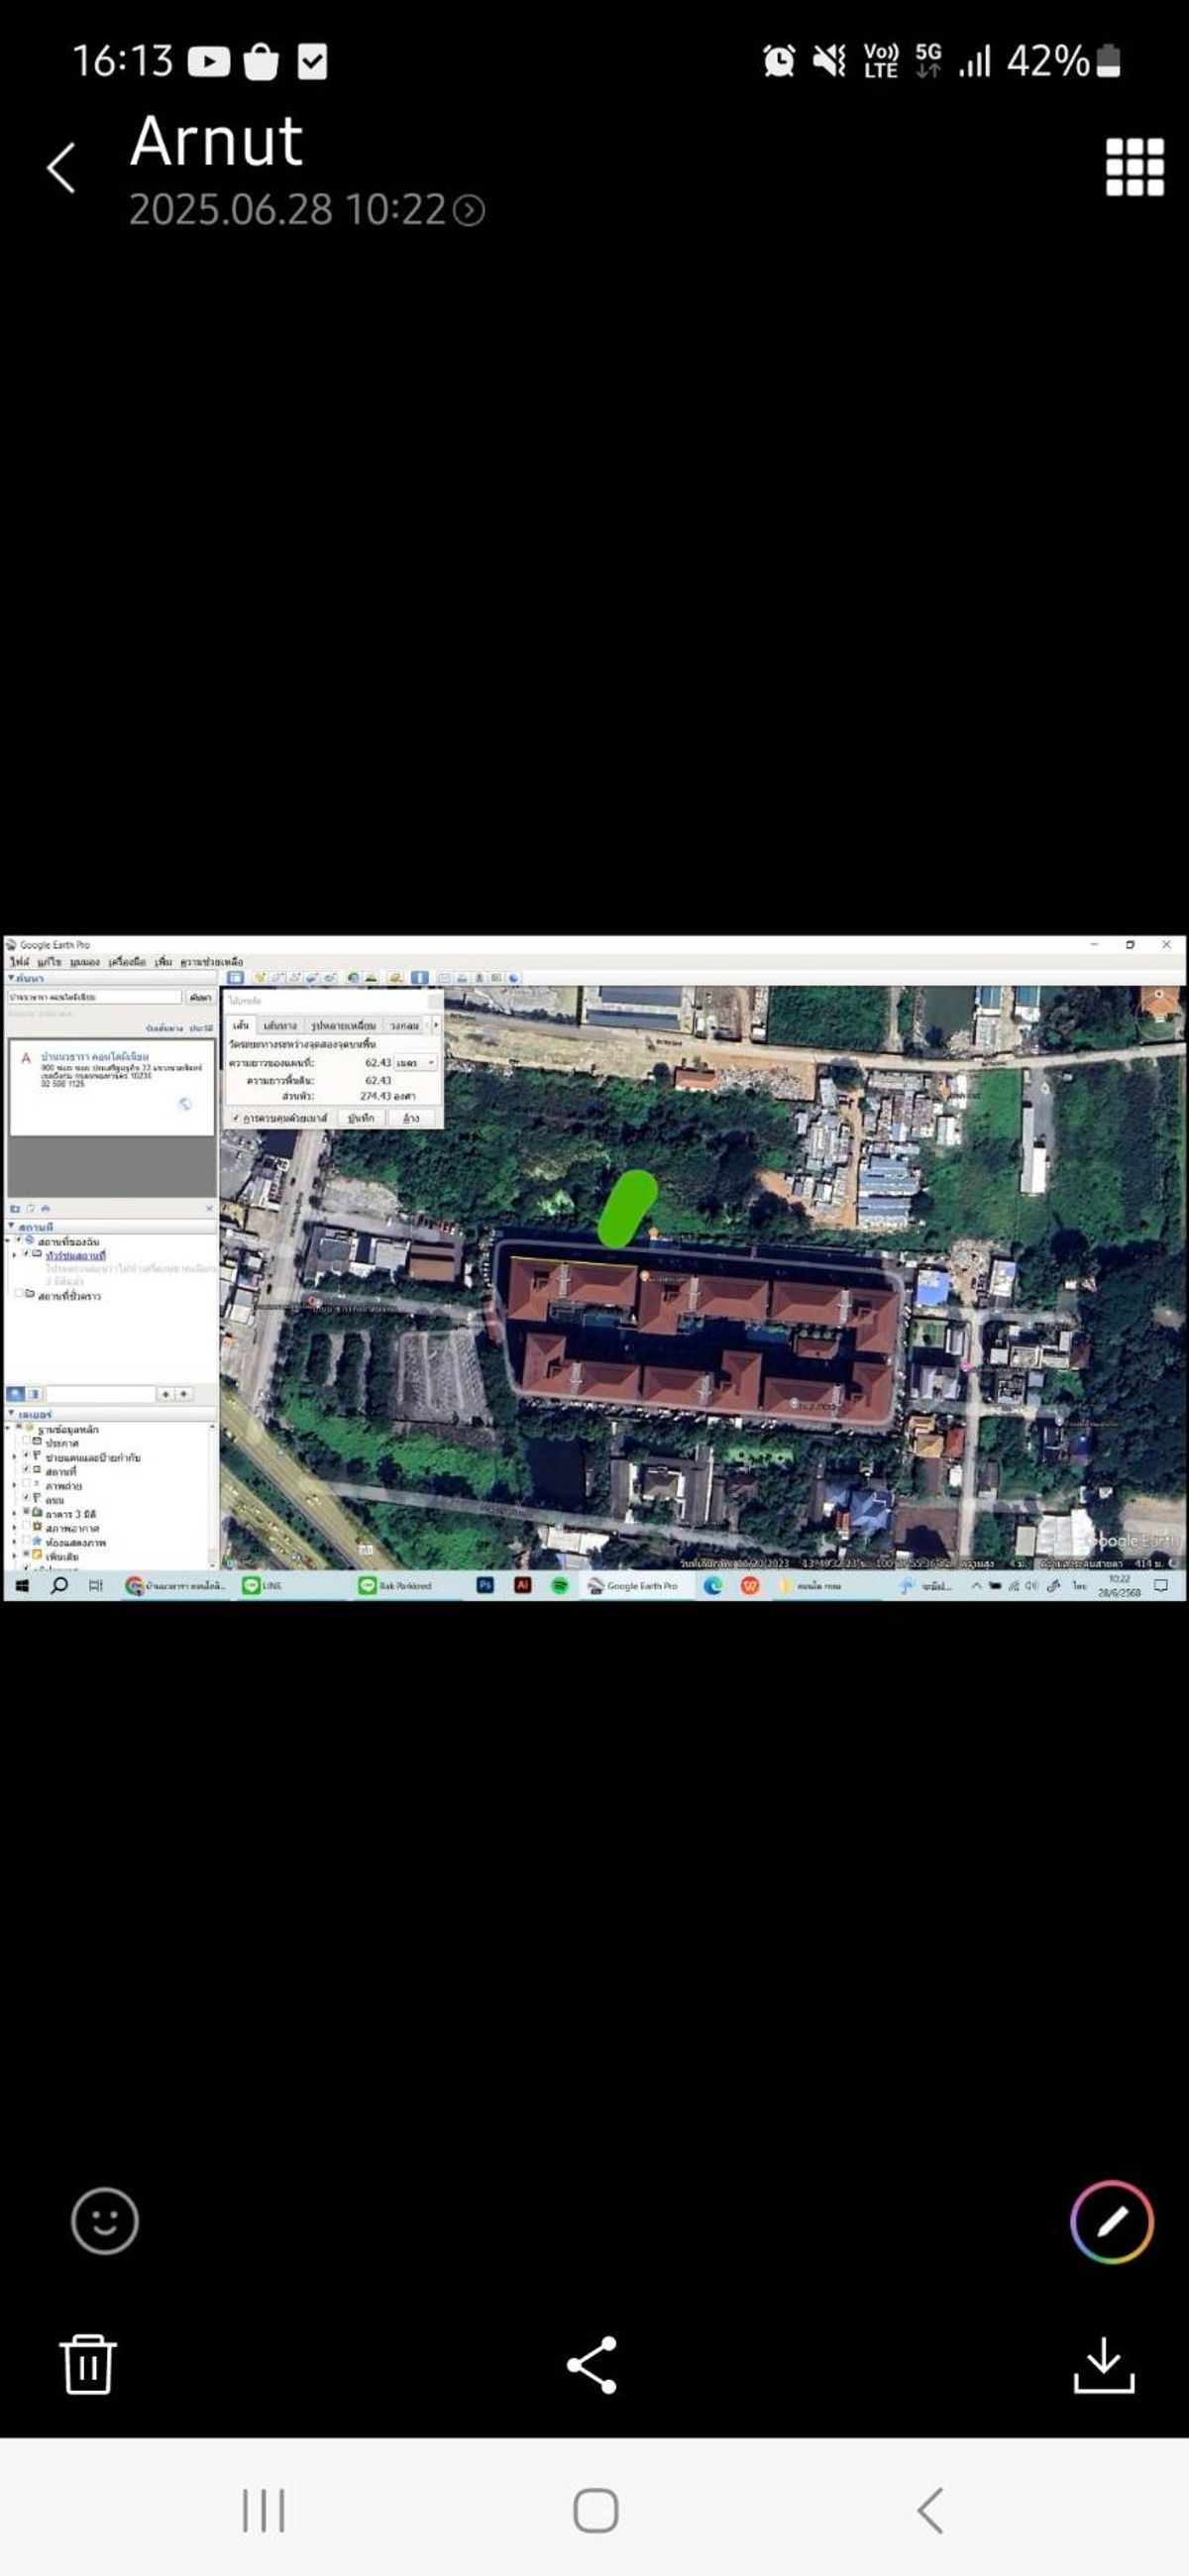This screenshot has height=2576, width=1189.
Task: Click the historical imagery clock icon
Action: [x=353, y=978]
